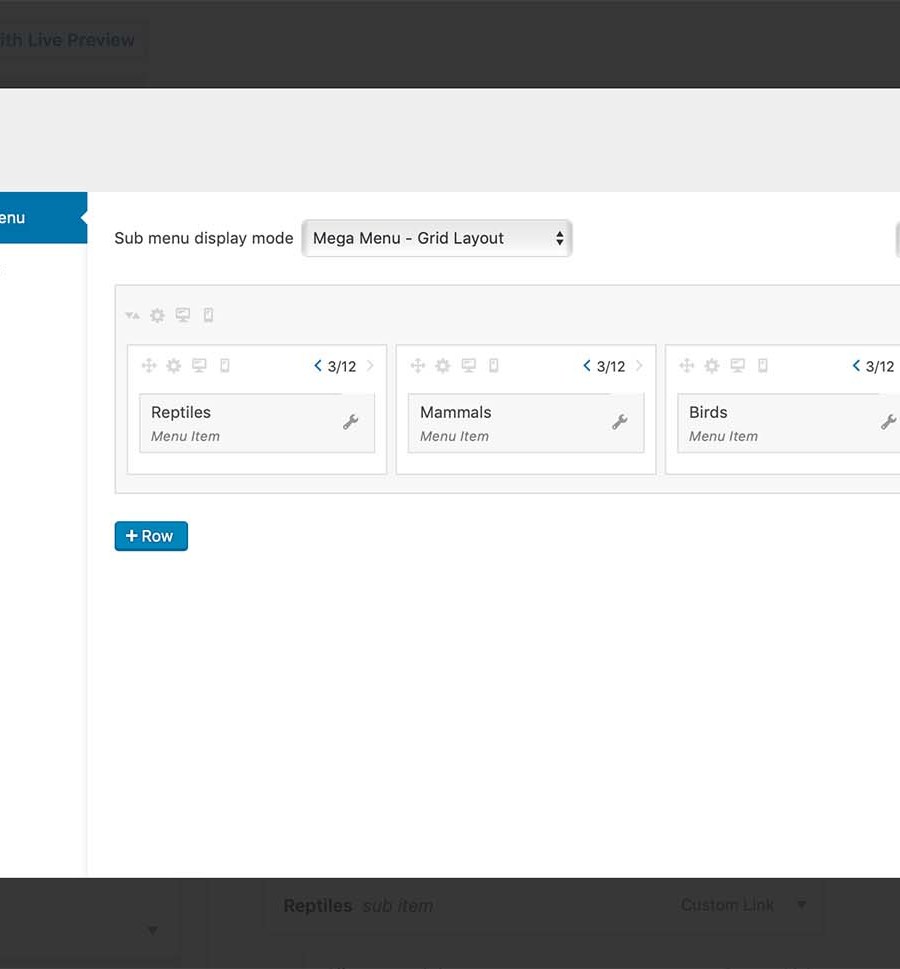Image resolution: width=900 pixels, height=969 pixels.
Task: Click the wrench icon on the Birds menu item
Action: click(x=888, y=423)
